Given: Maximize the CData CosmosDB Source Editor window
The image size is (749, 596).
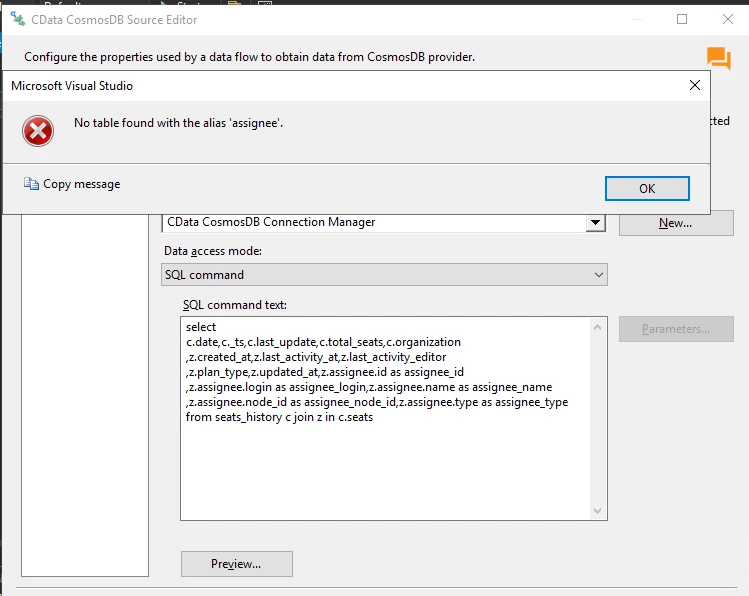Looking at the screenshot, I should 682,19.
